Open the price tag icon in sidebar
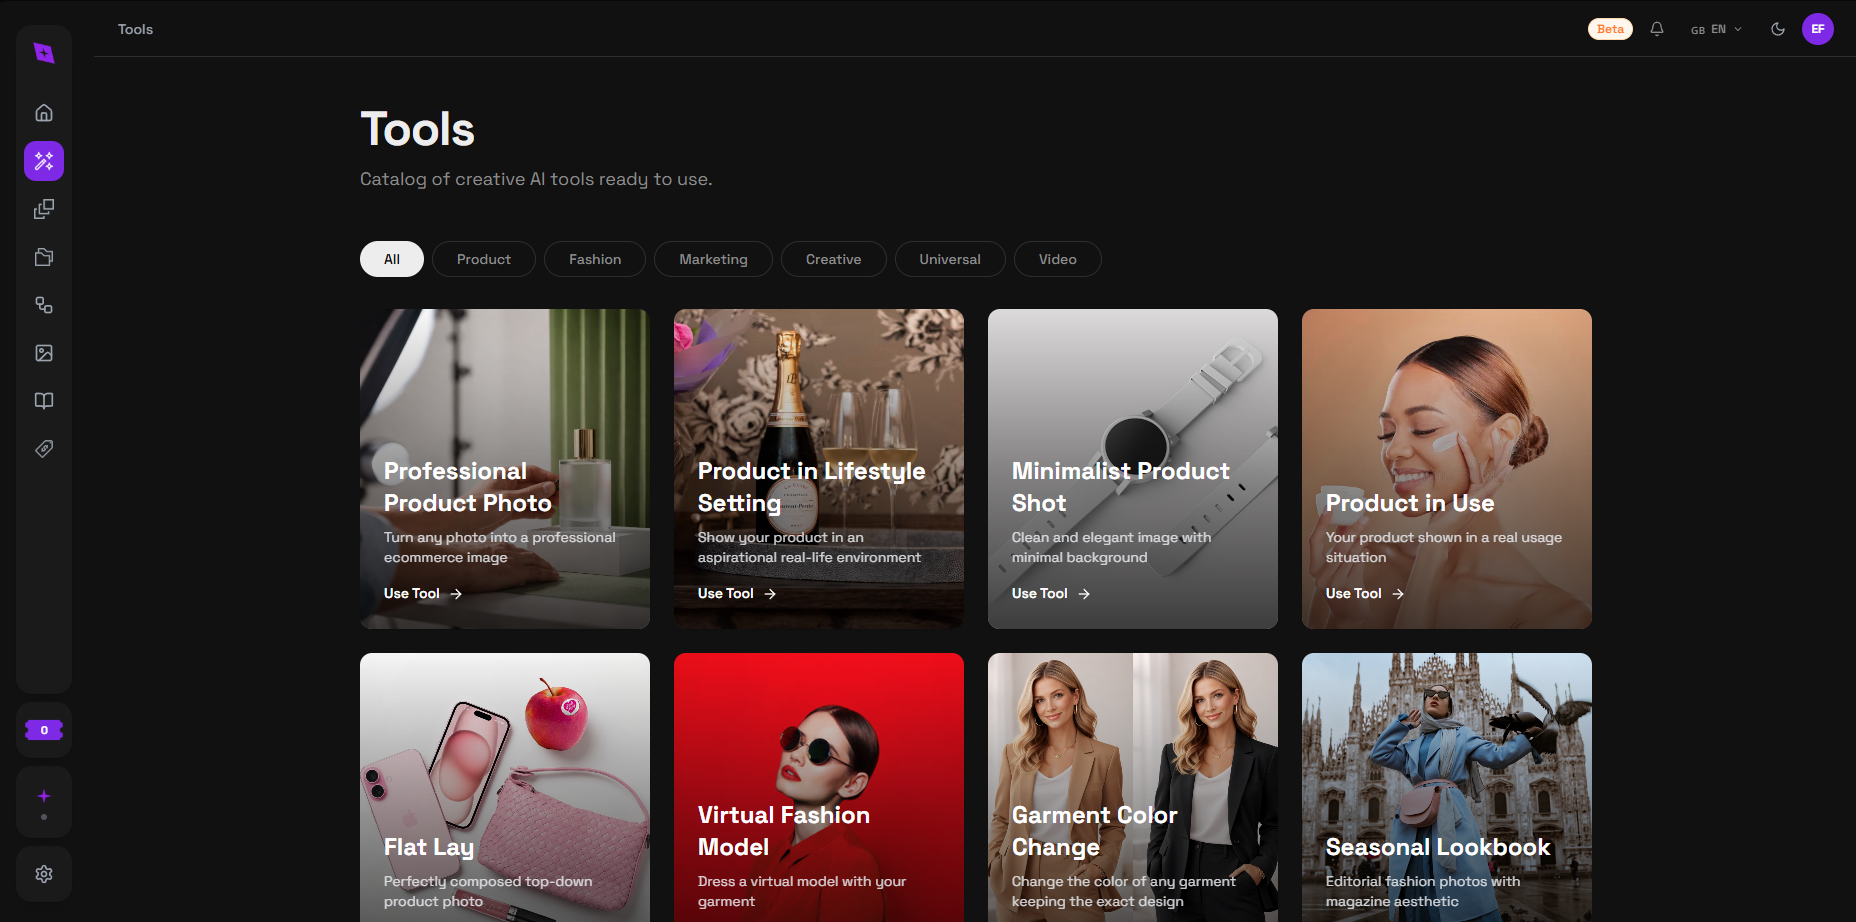The height and width of the screenshot is (922, 1856). [44, 449]
